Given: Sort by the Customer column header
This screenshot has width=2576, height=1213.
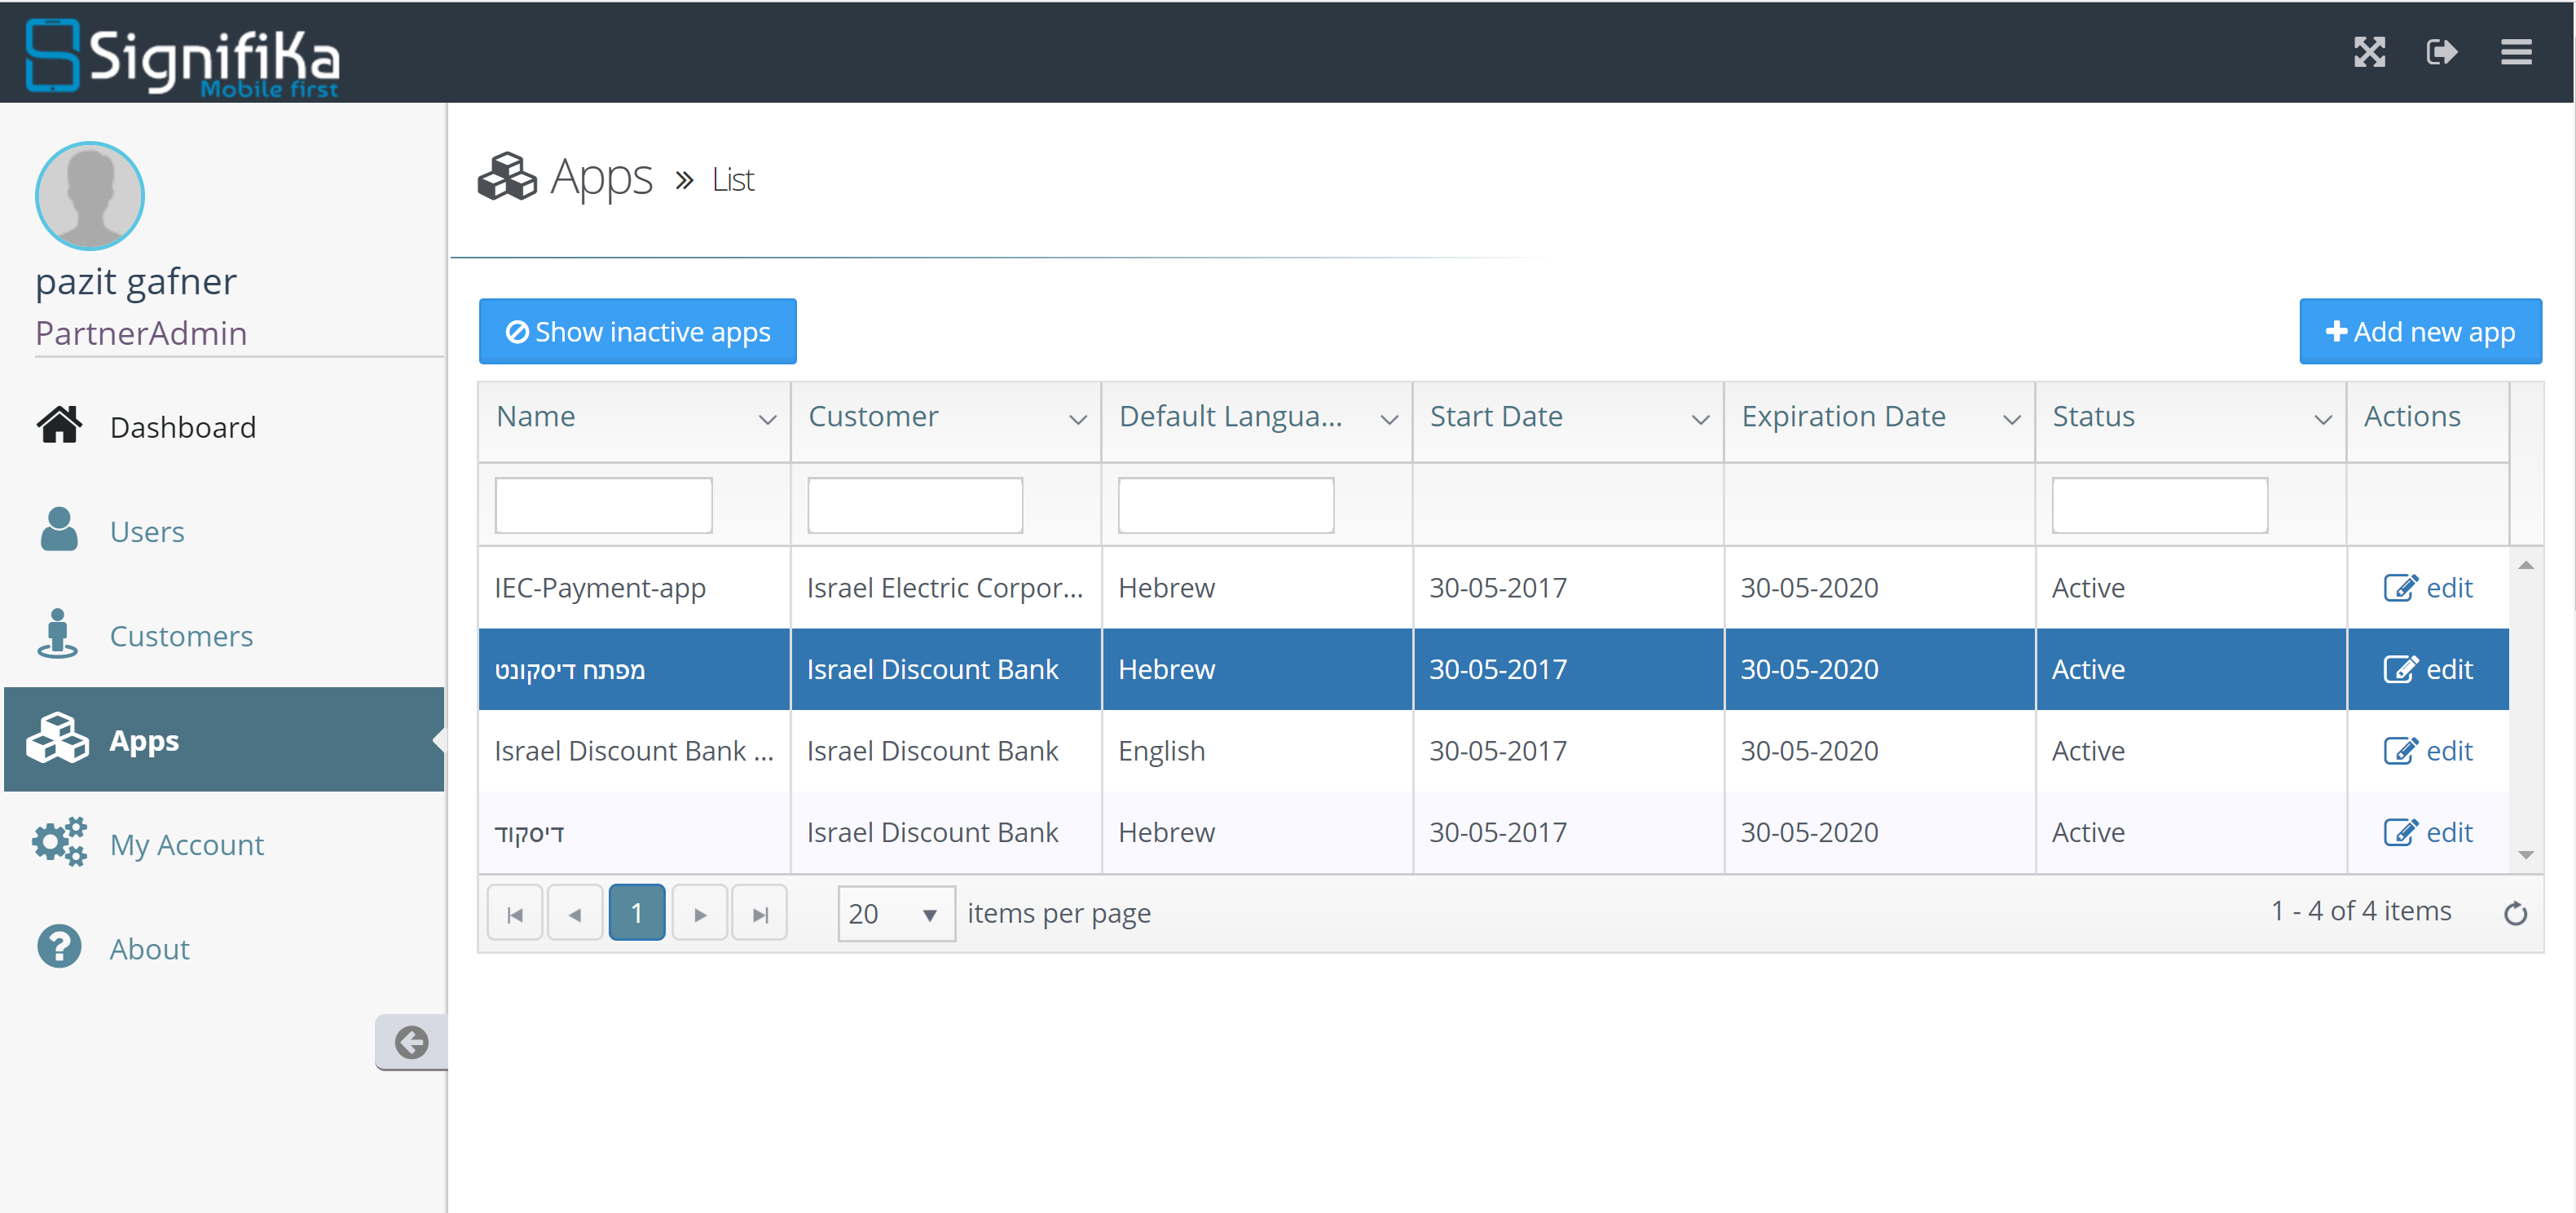Looking at the screenshot, I should pos(873,416).
